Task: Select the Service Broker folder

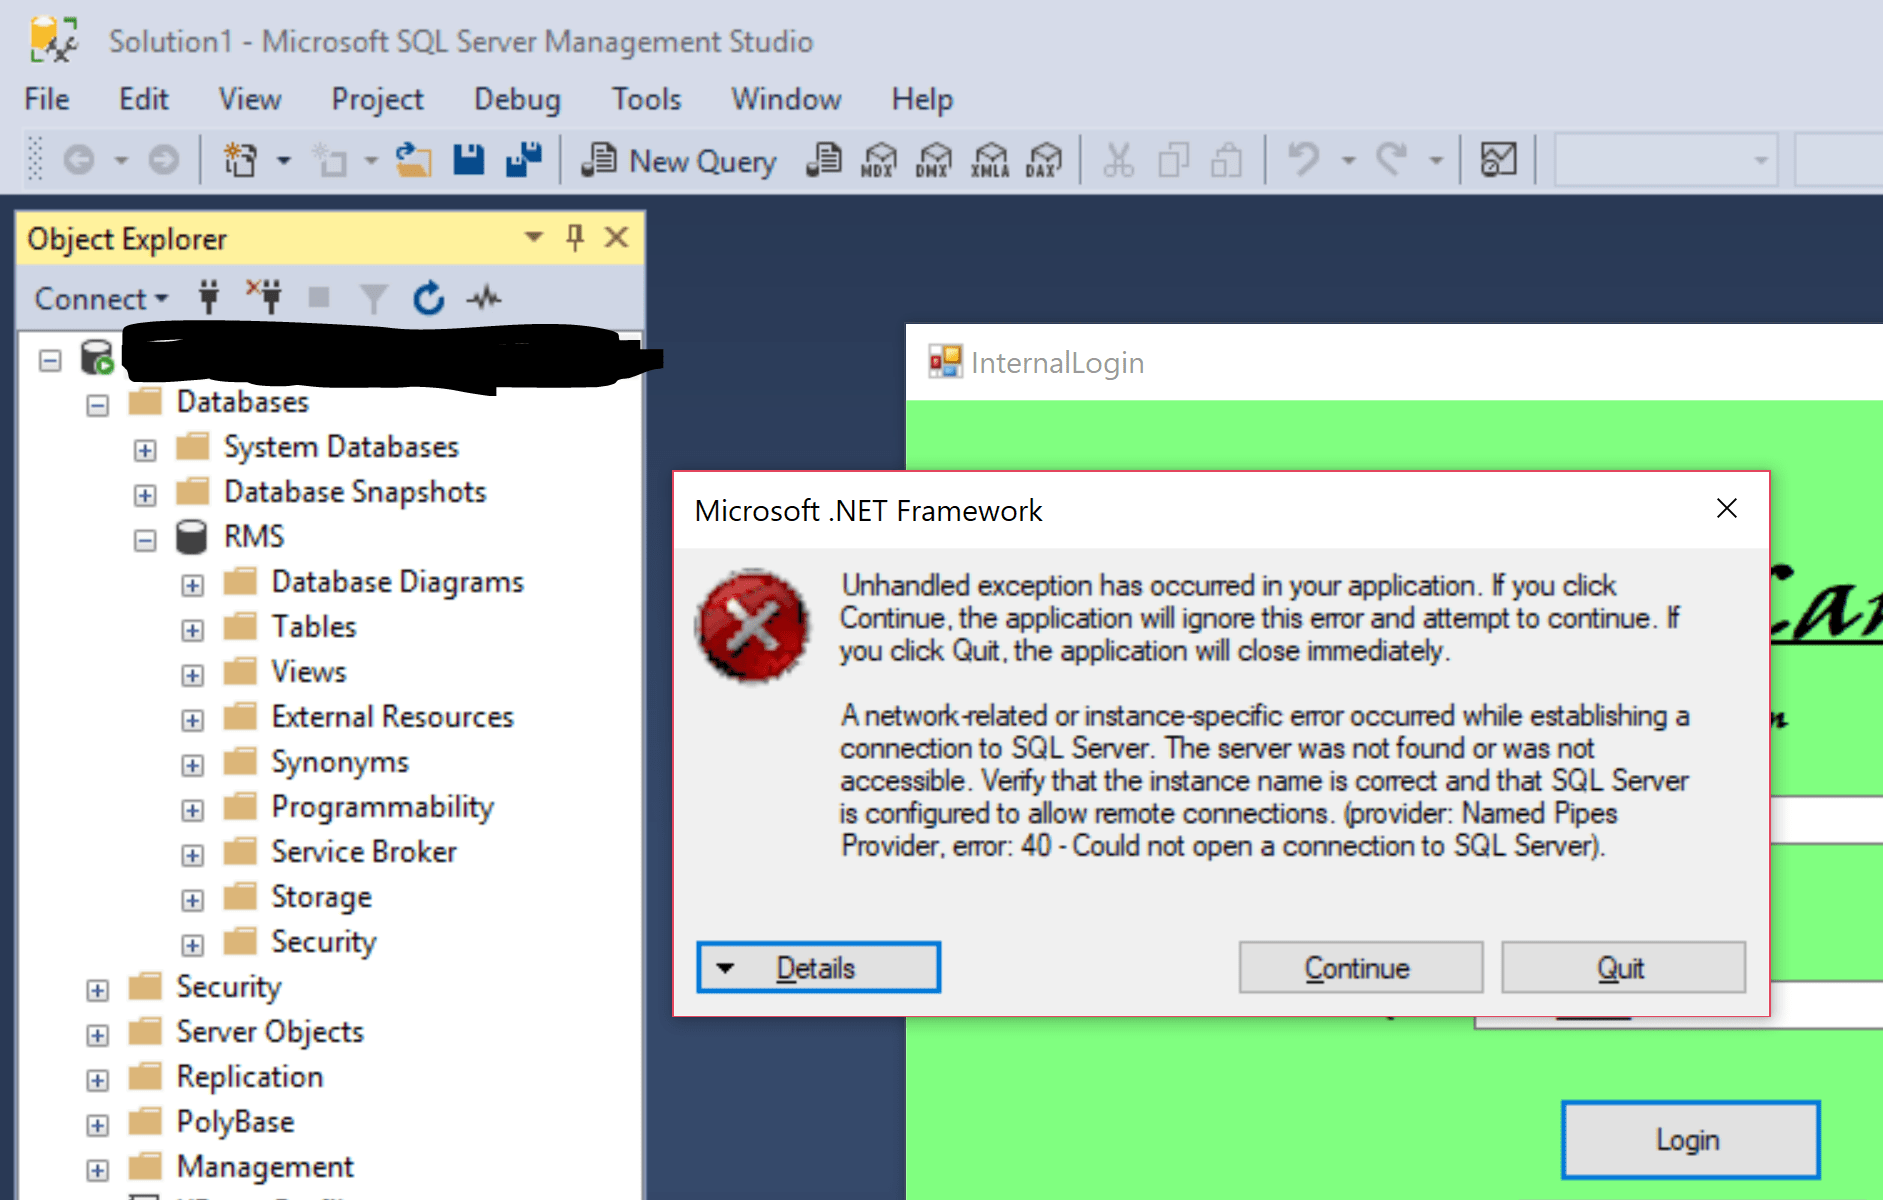Action: pyautogui.click(x=364, y=852)
